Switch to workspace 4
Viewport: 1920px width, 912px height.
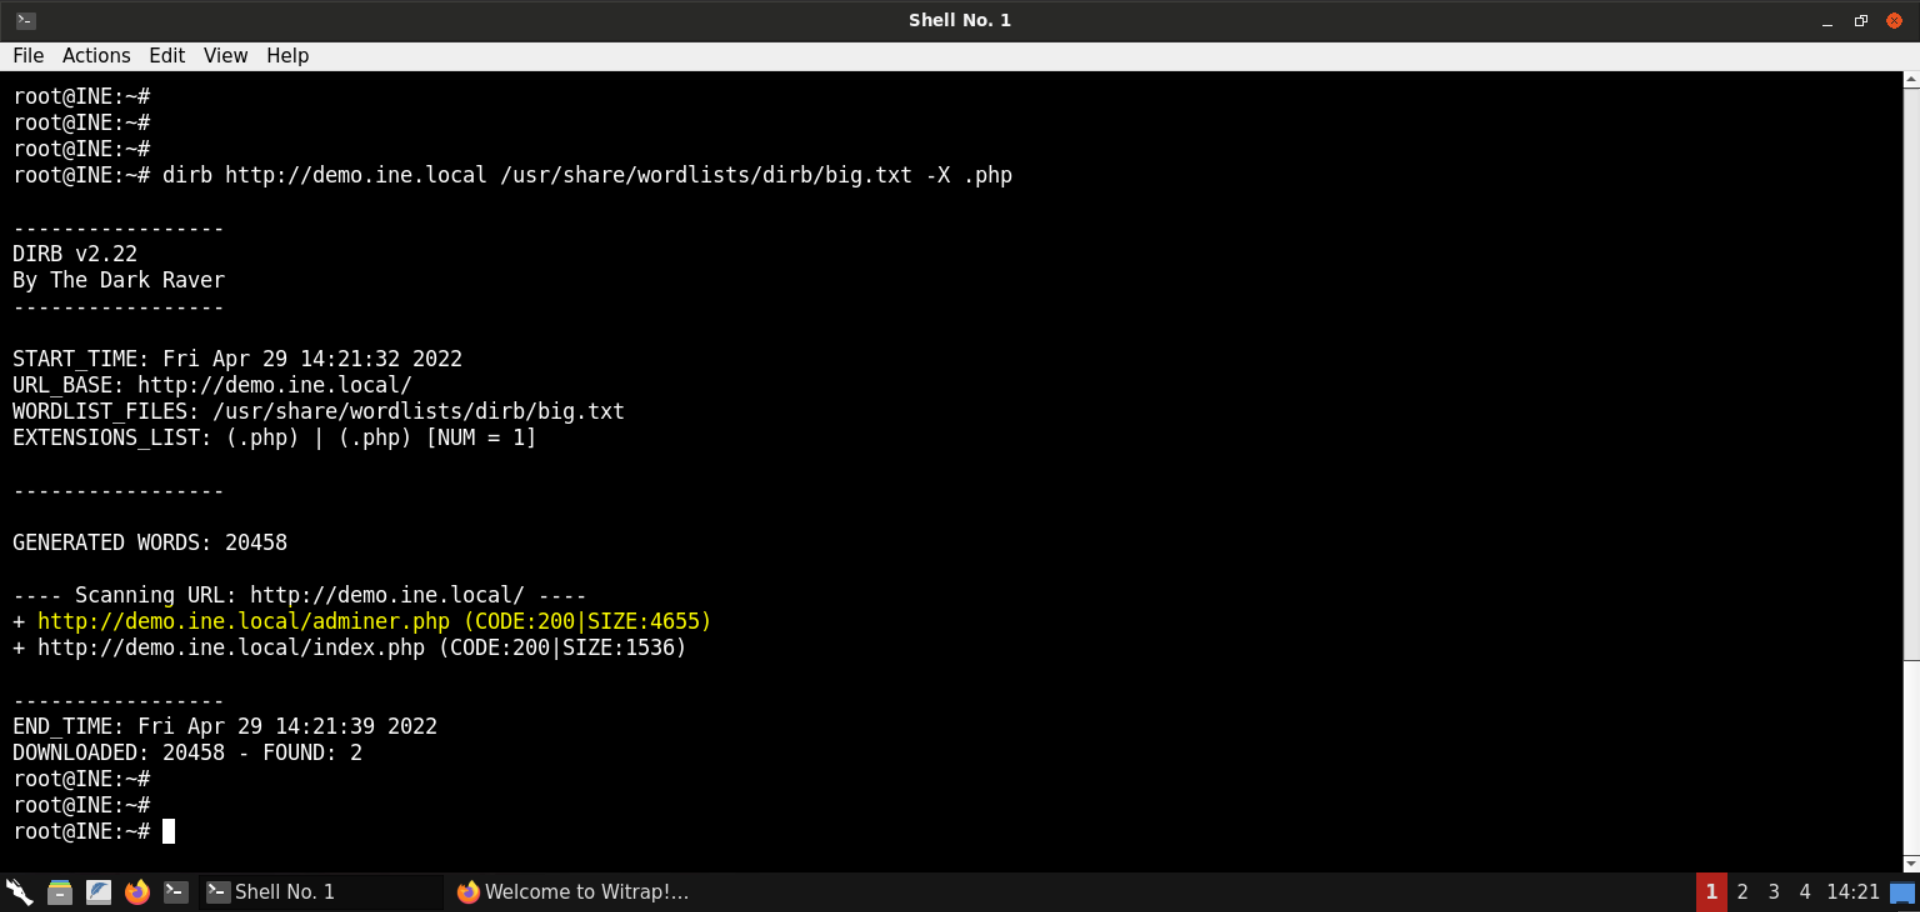tap(1804, 891)
